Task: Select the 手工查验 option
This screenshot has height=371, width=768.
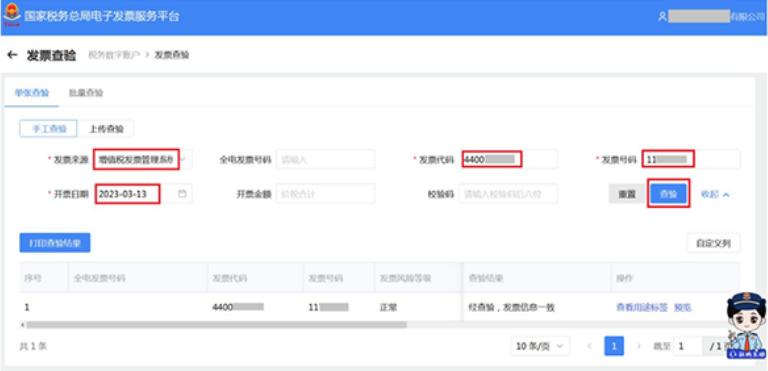Action: coord(48,129)
